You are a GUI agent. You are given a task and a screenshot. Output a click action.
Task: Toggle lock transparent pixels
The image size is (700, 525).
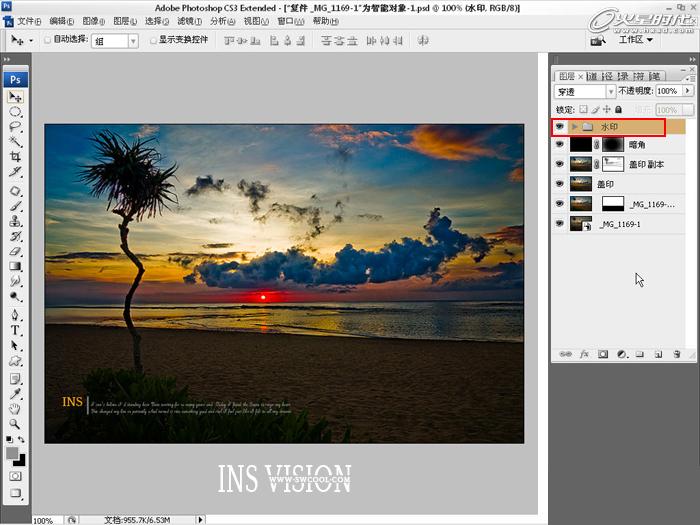coord(583,109)
